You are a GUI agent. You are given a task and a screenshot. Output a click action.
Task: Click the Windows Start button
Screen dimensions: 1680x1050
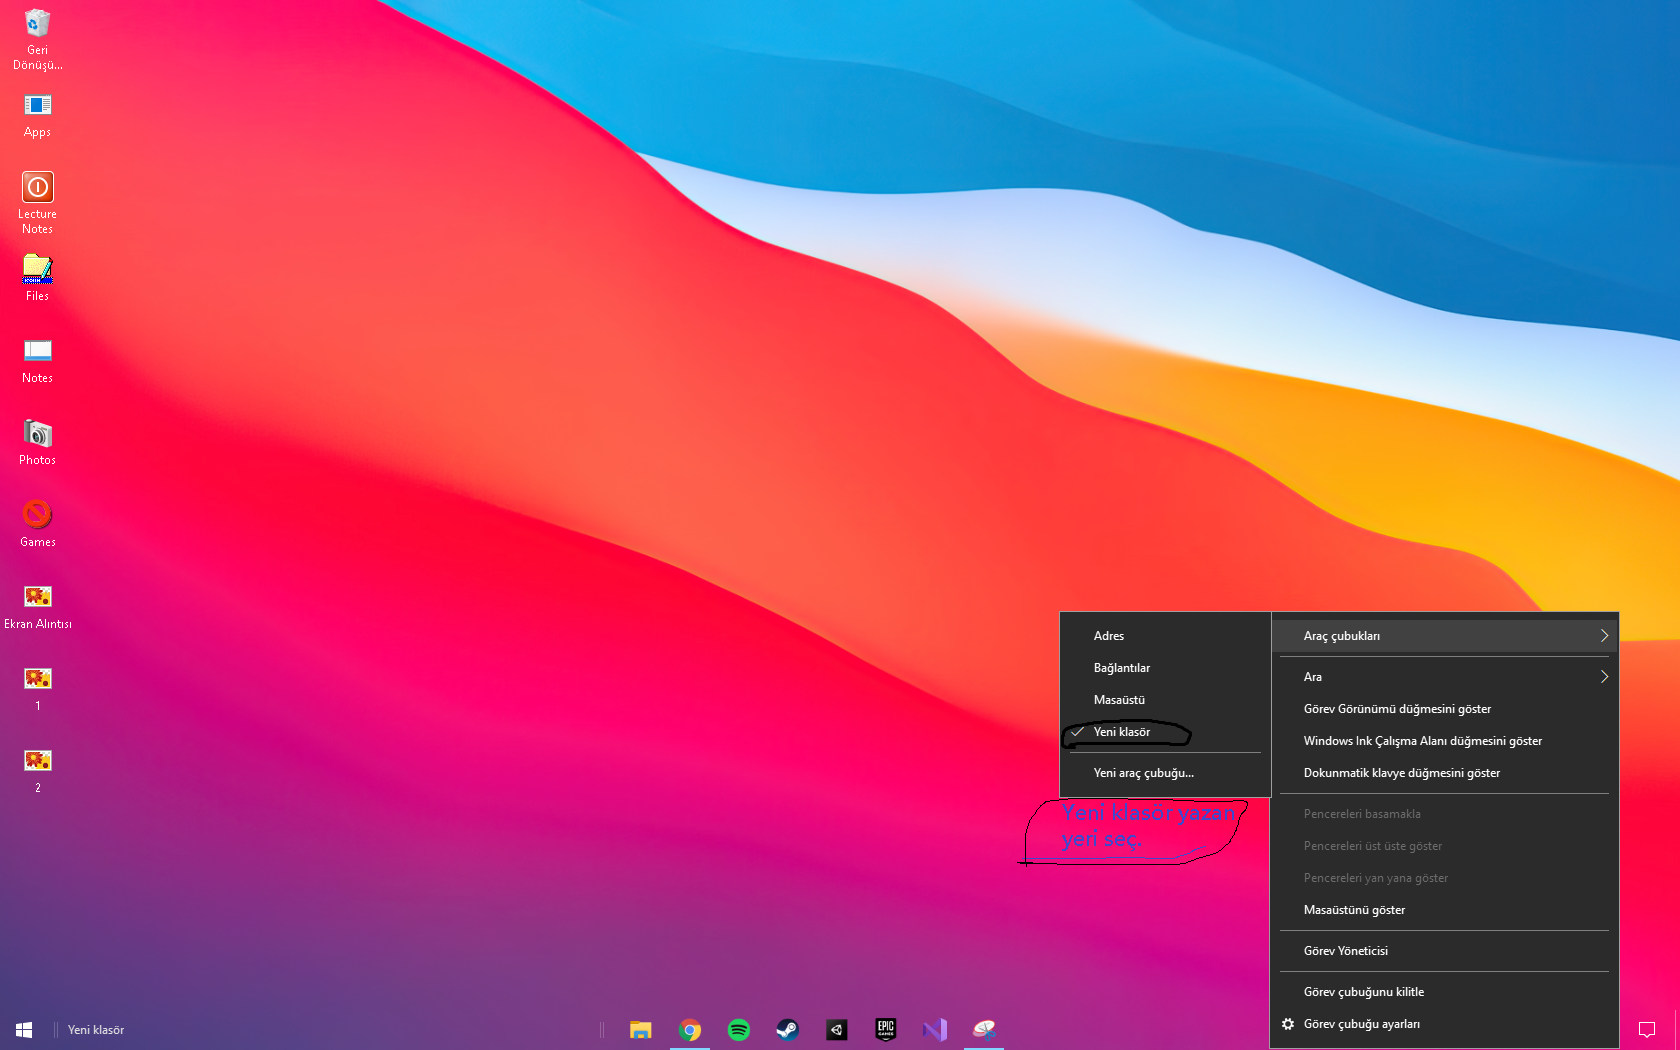[x=24, y=1029]
